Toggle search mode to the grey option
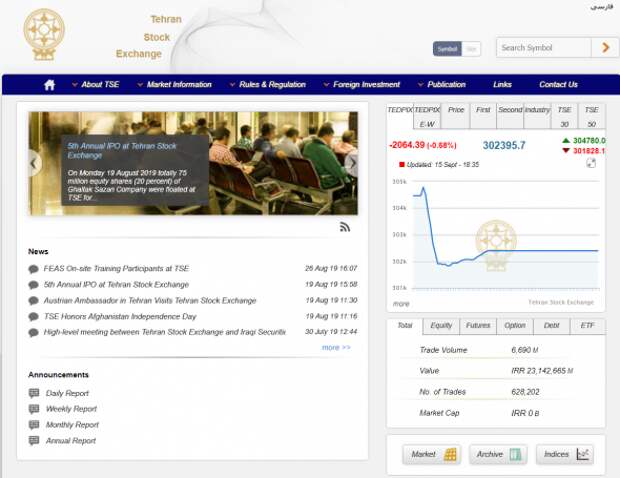This screenshot has width=620, height=478. click(471, 49)
